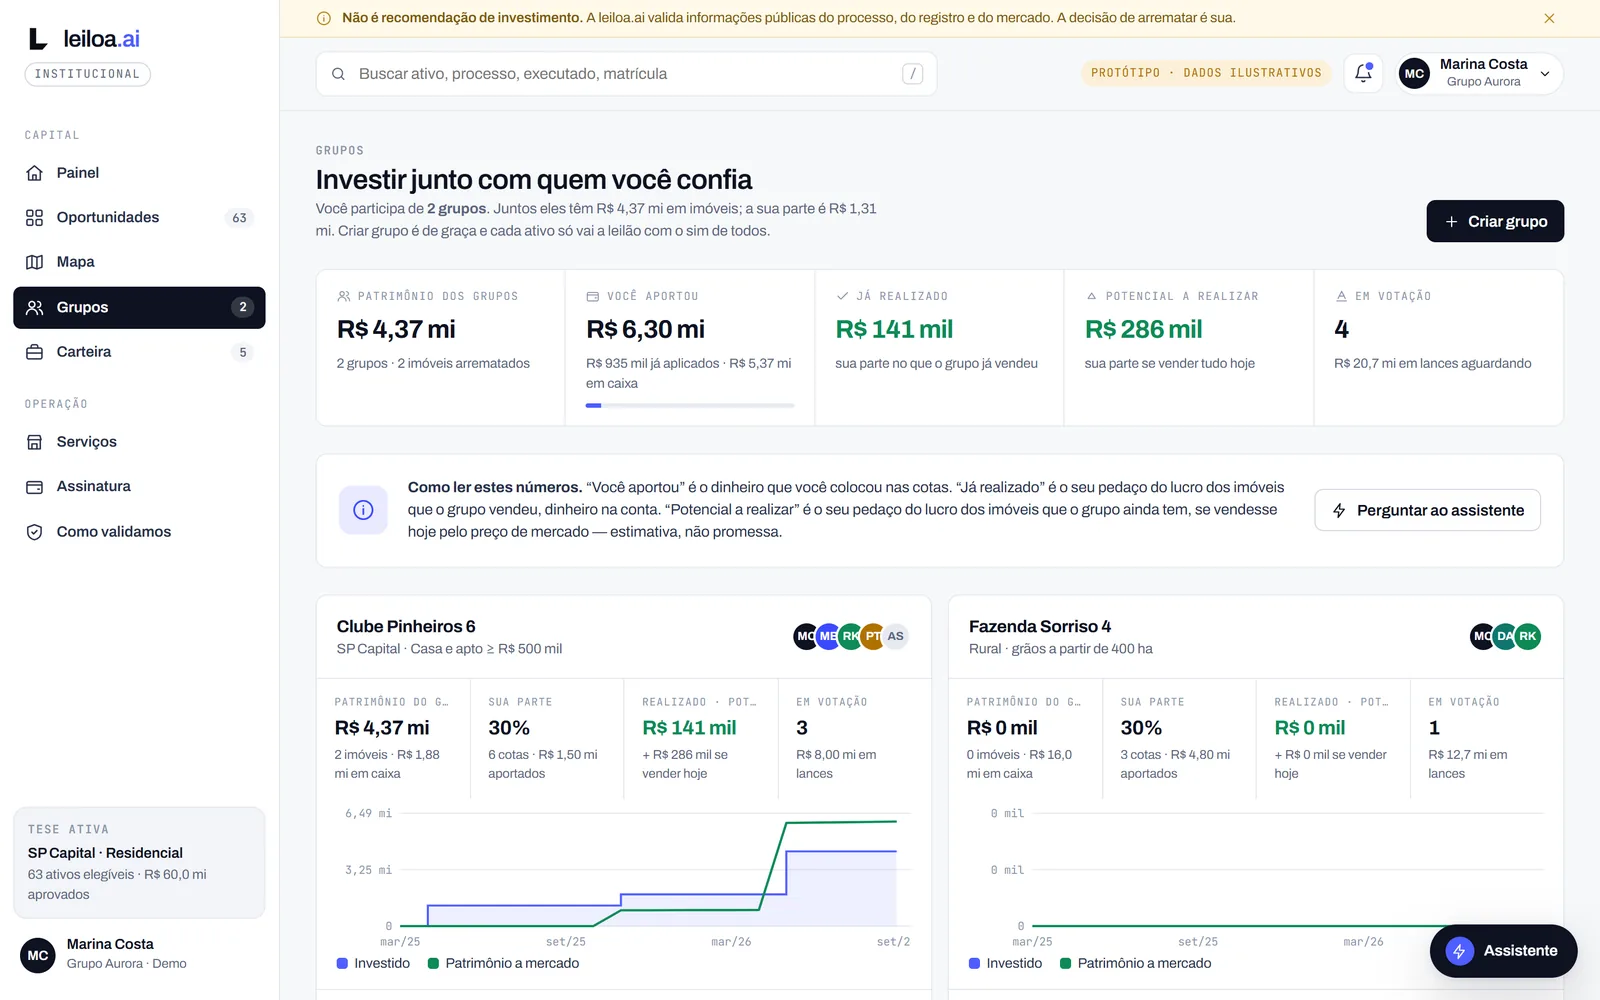Viewport: 1600px width, 1000px height.
Task: Expand the Marina Costa account dropdown
Action: (1480, 73)
